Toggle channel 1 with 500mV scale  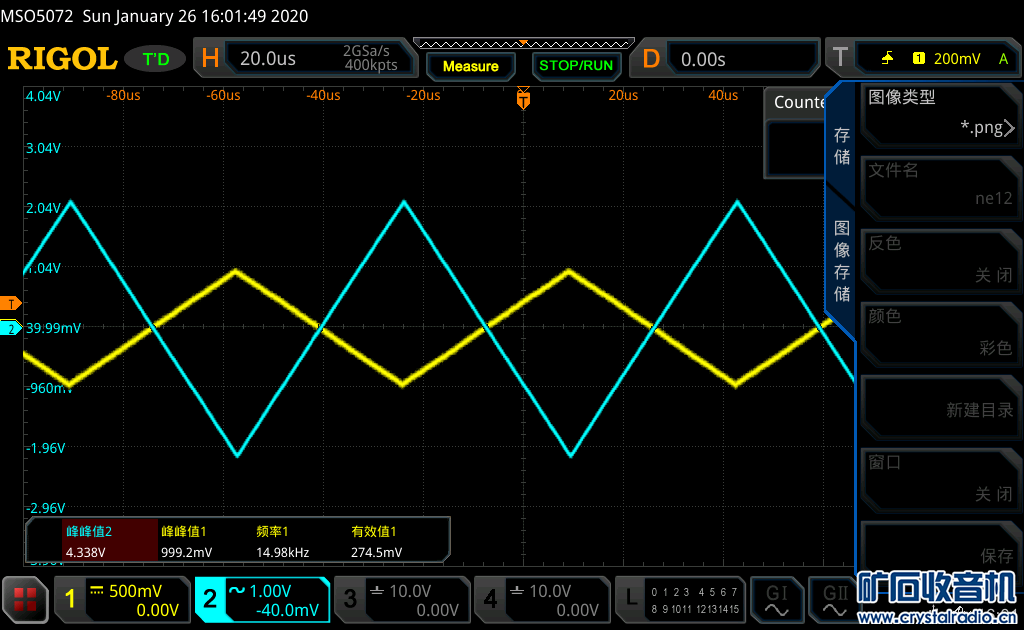(x=122, y=599)
